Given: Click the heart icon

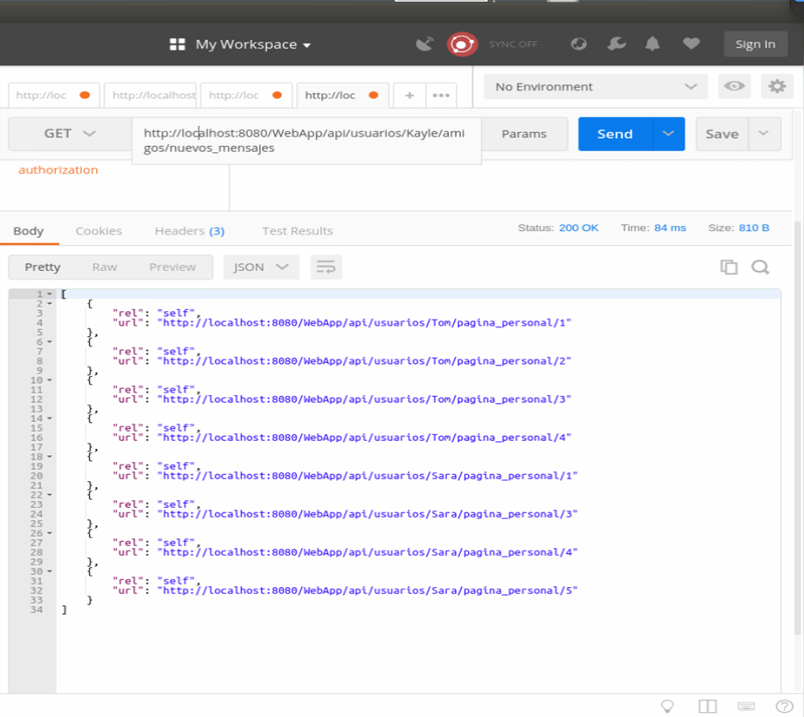Looking at the screenshot, I should (x=691, y=44).
